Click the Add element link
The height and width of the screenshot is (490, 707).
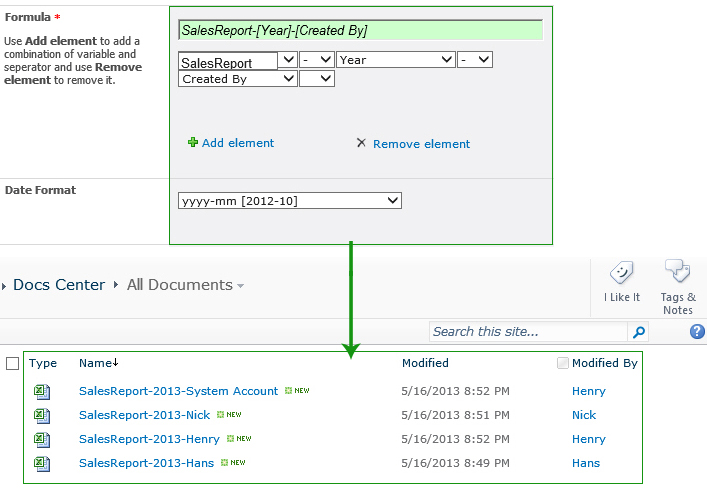(x=237, y=143)
